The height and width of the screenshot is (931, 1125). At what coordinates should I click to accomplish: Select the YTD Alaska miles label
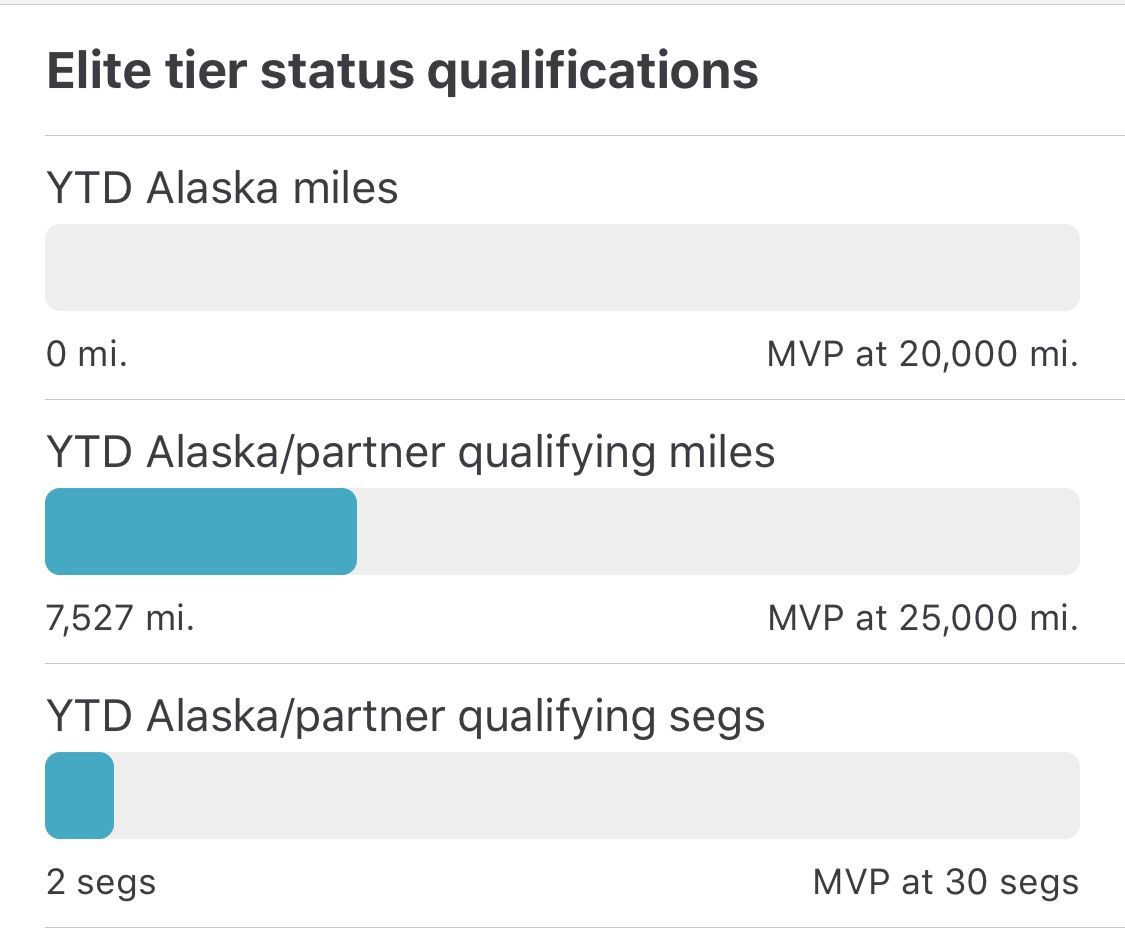click(222, 188)
